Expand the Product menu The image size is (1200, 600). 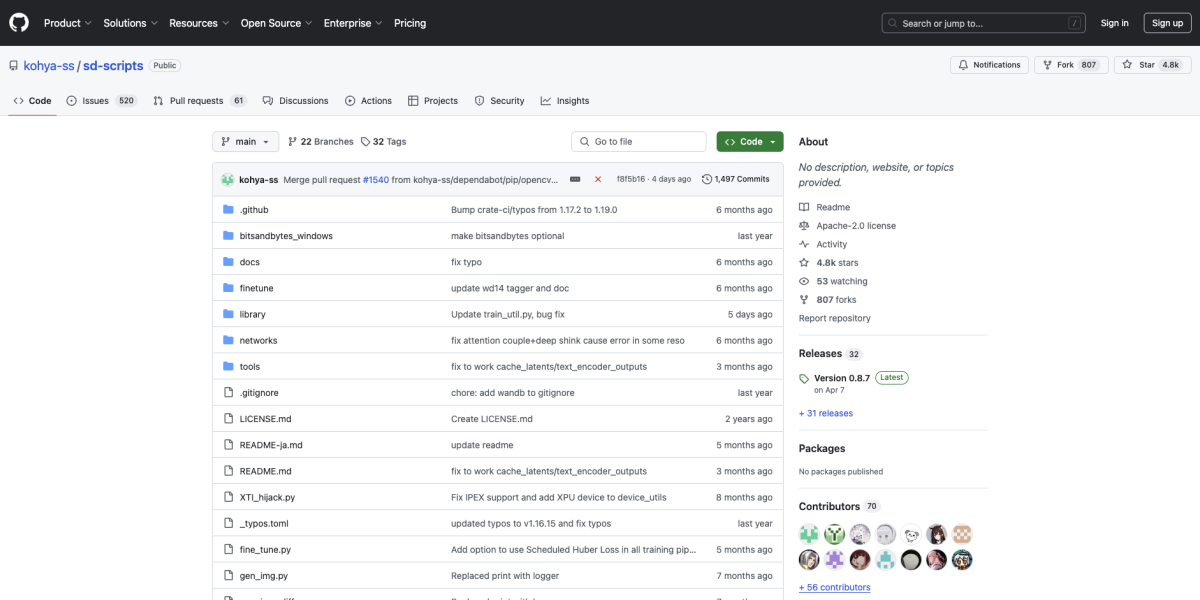pos(67,23)
